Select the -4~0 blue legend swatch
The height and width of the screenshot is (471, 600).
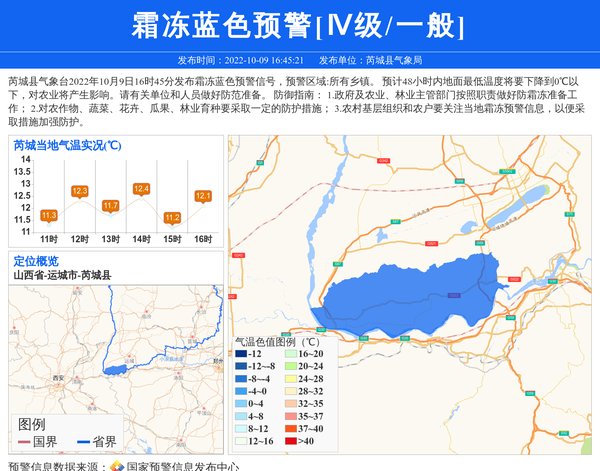click(x=241, y=391)
